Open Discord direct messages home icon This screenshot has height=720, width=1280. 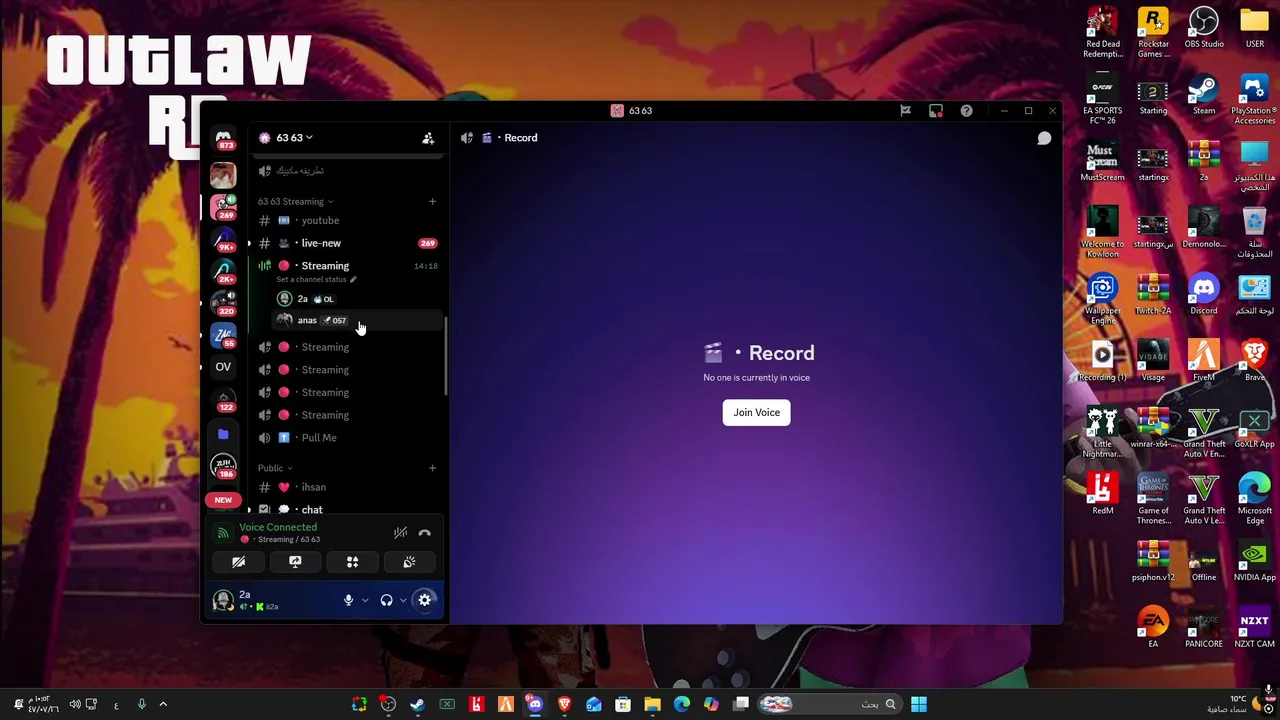point(223,138)
